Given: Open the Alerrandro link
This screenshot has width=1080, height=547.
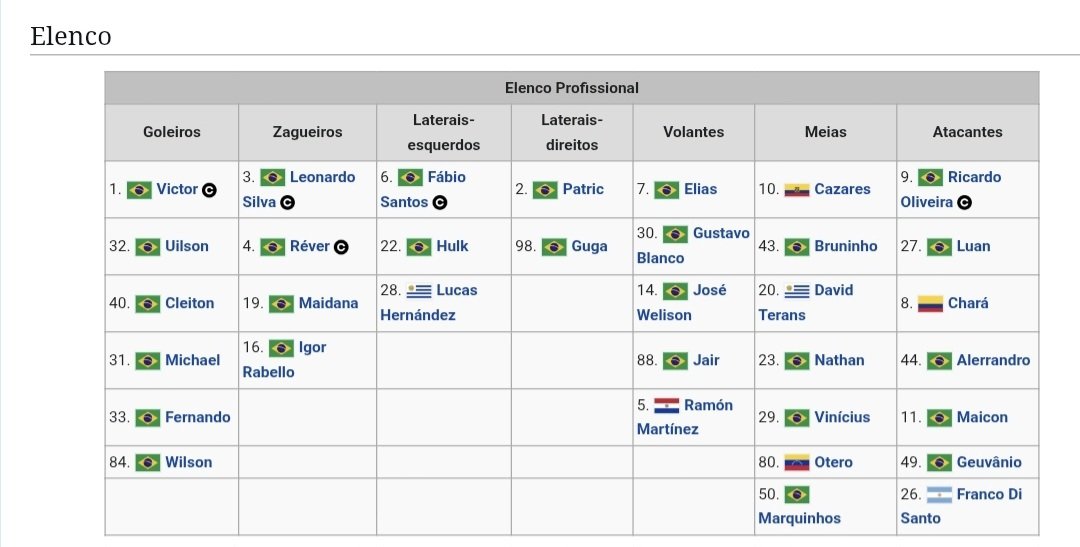Looking at the screenshot, I should pos(993,360).
